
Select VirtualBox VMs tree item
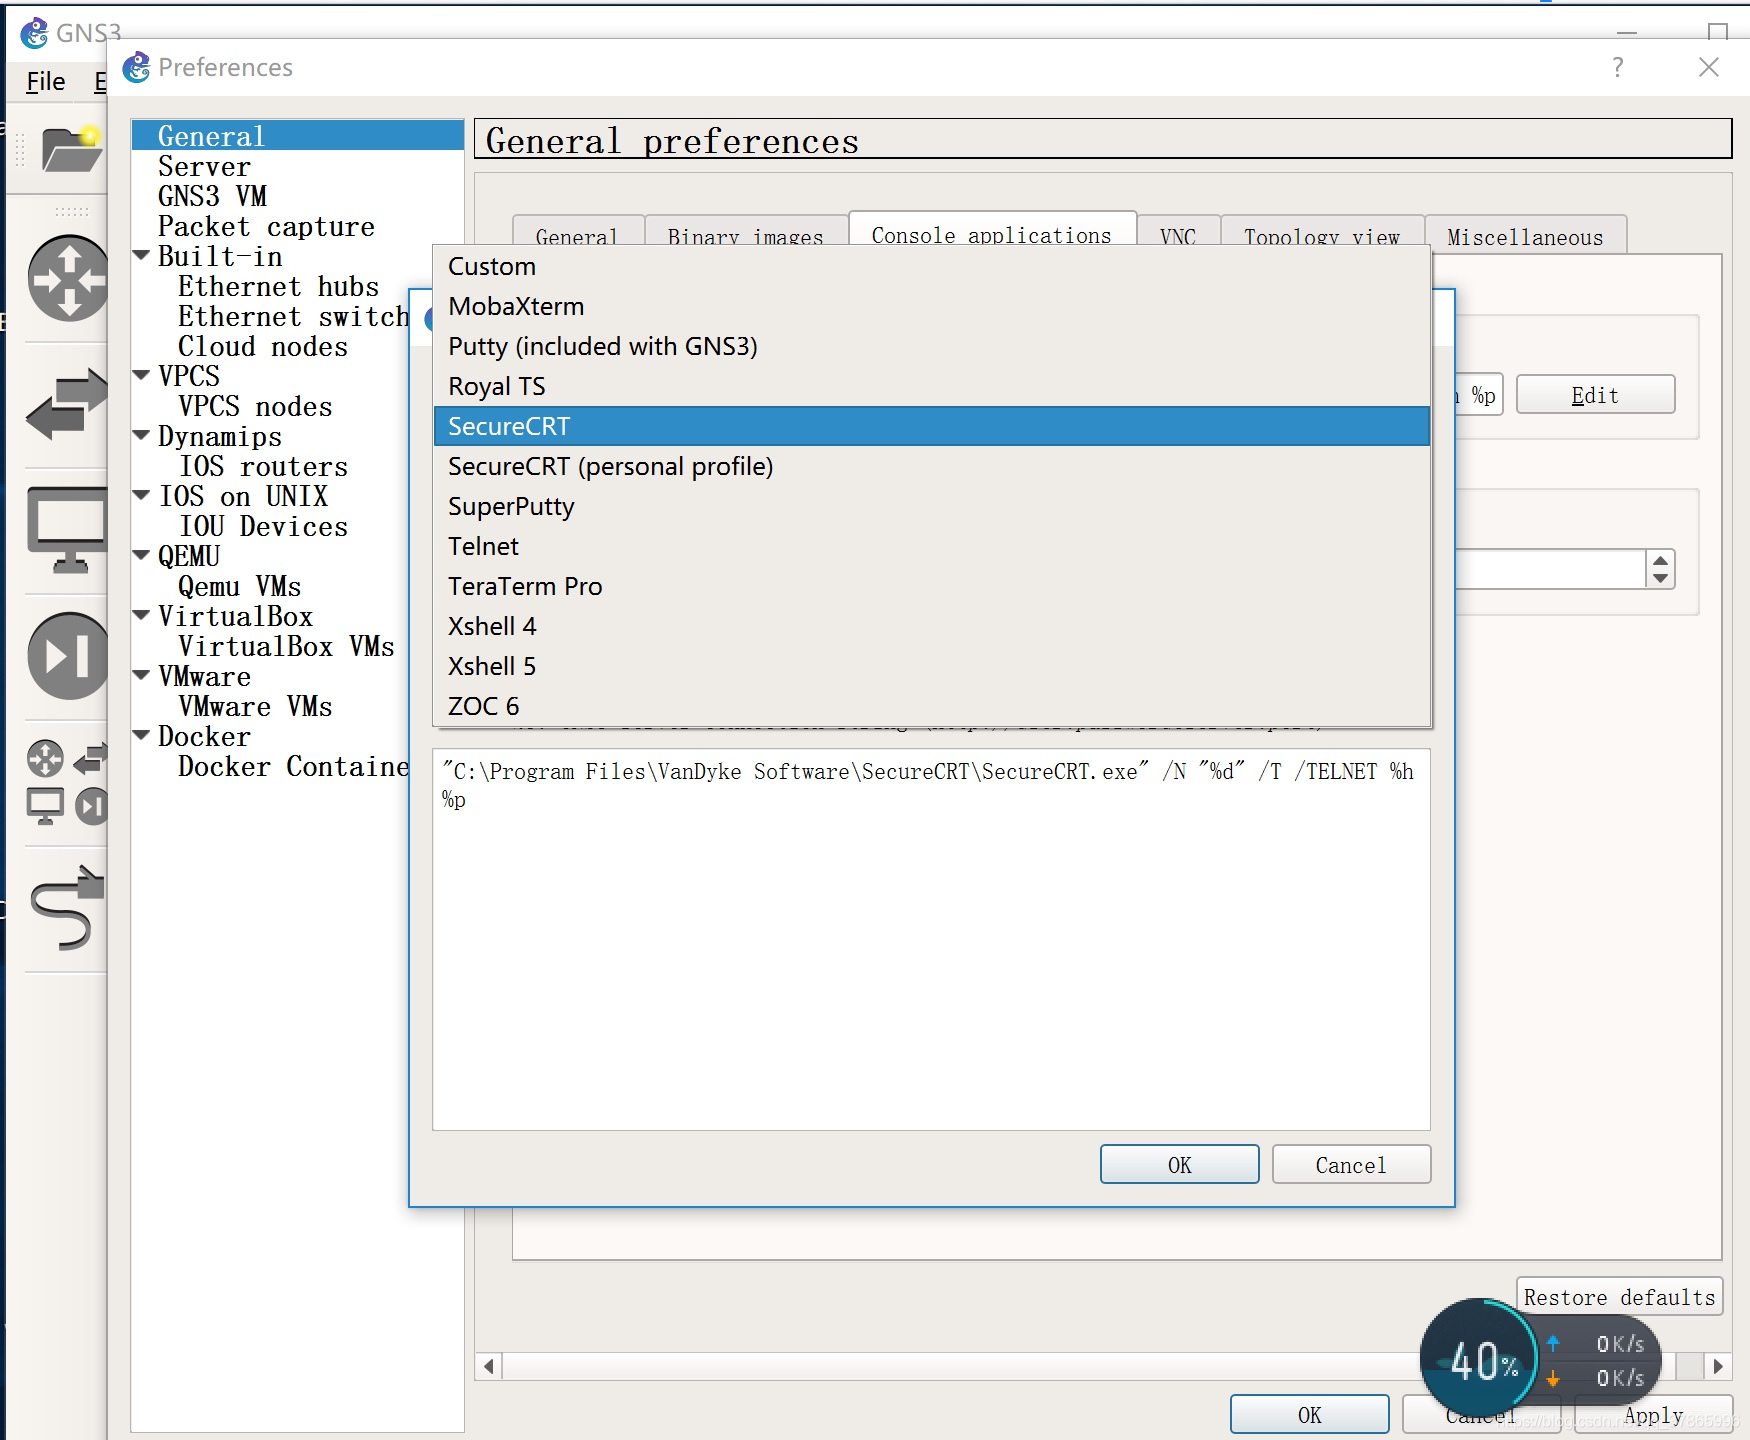286,646
